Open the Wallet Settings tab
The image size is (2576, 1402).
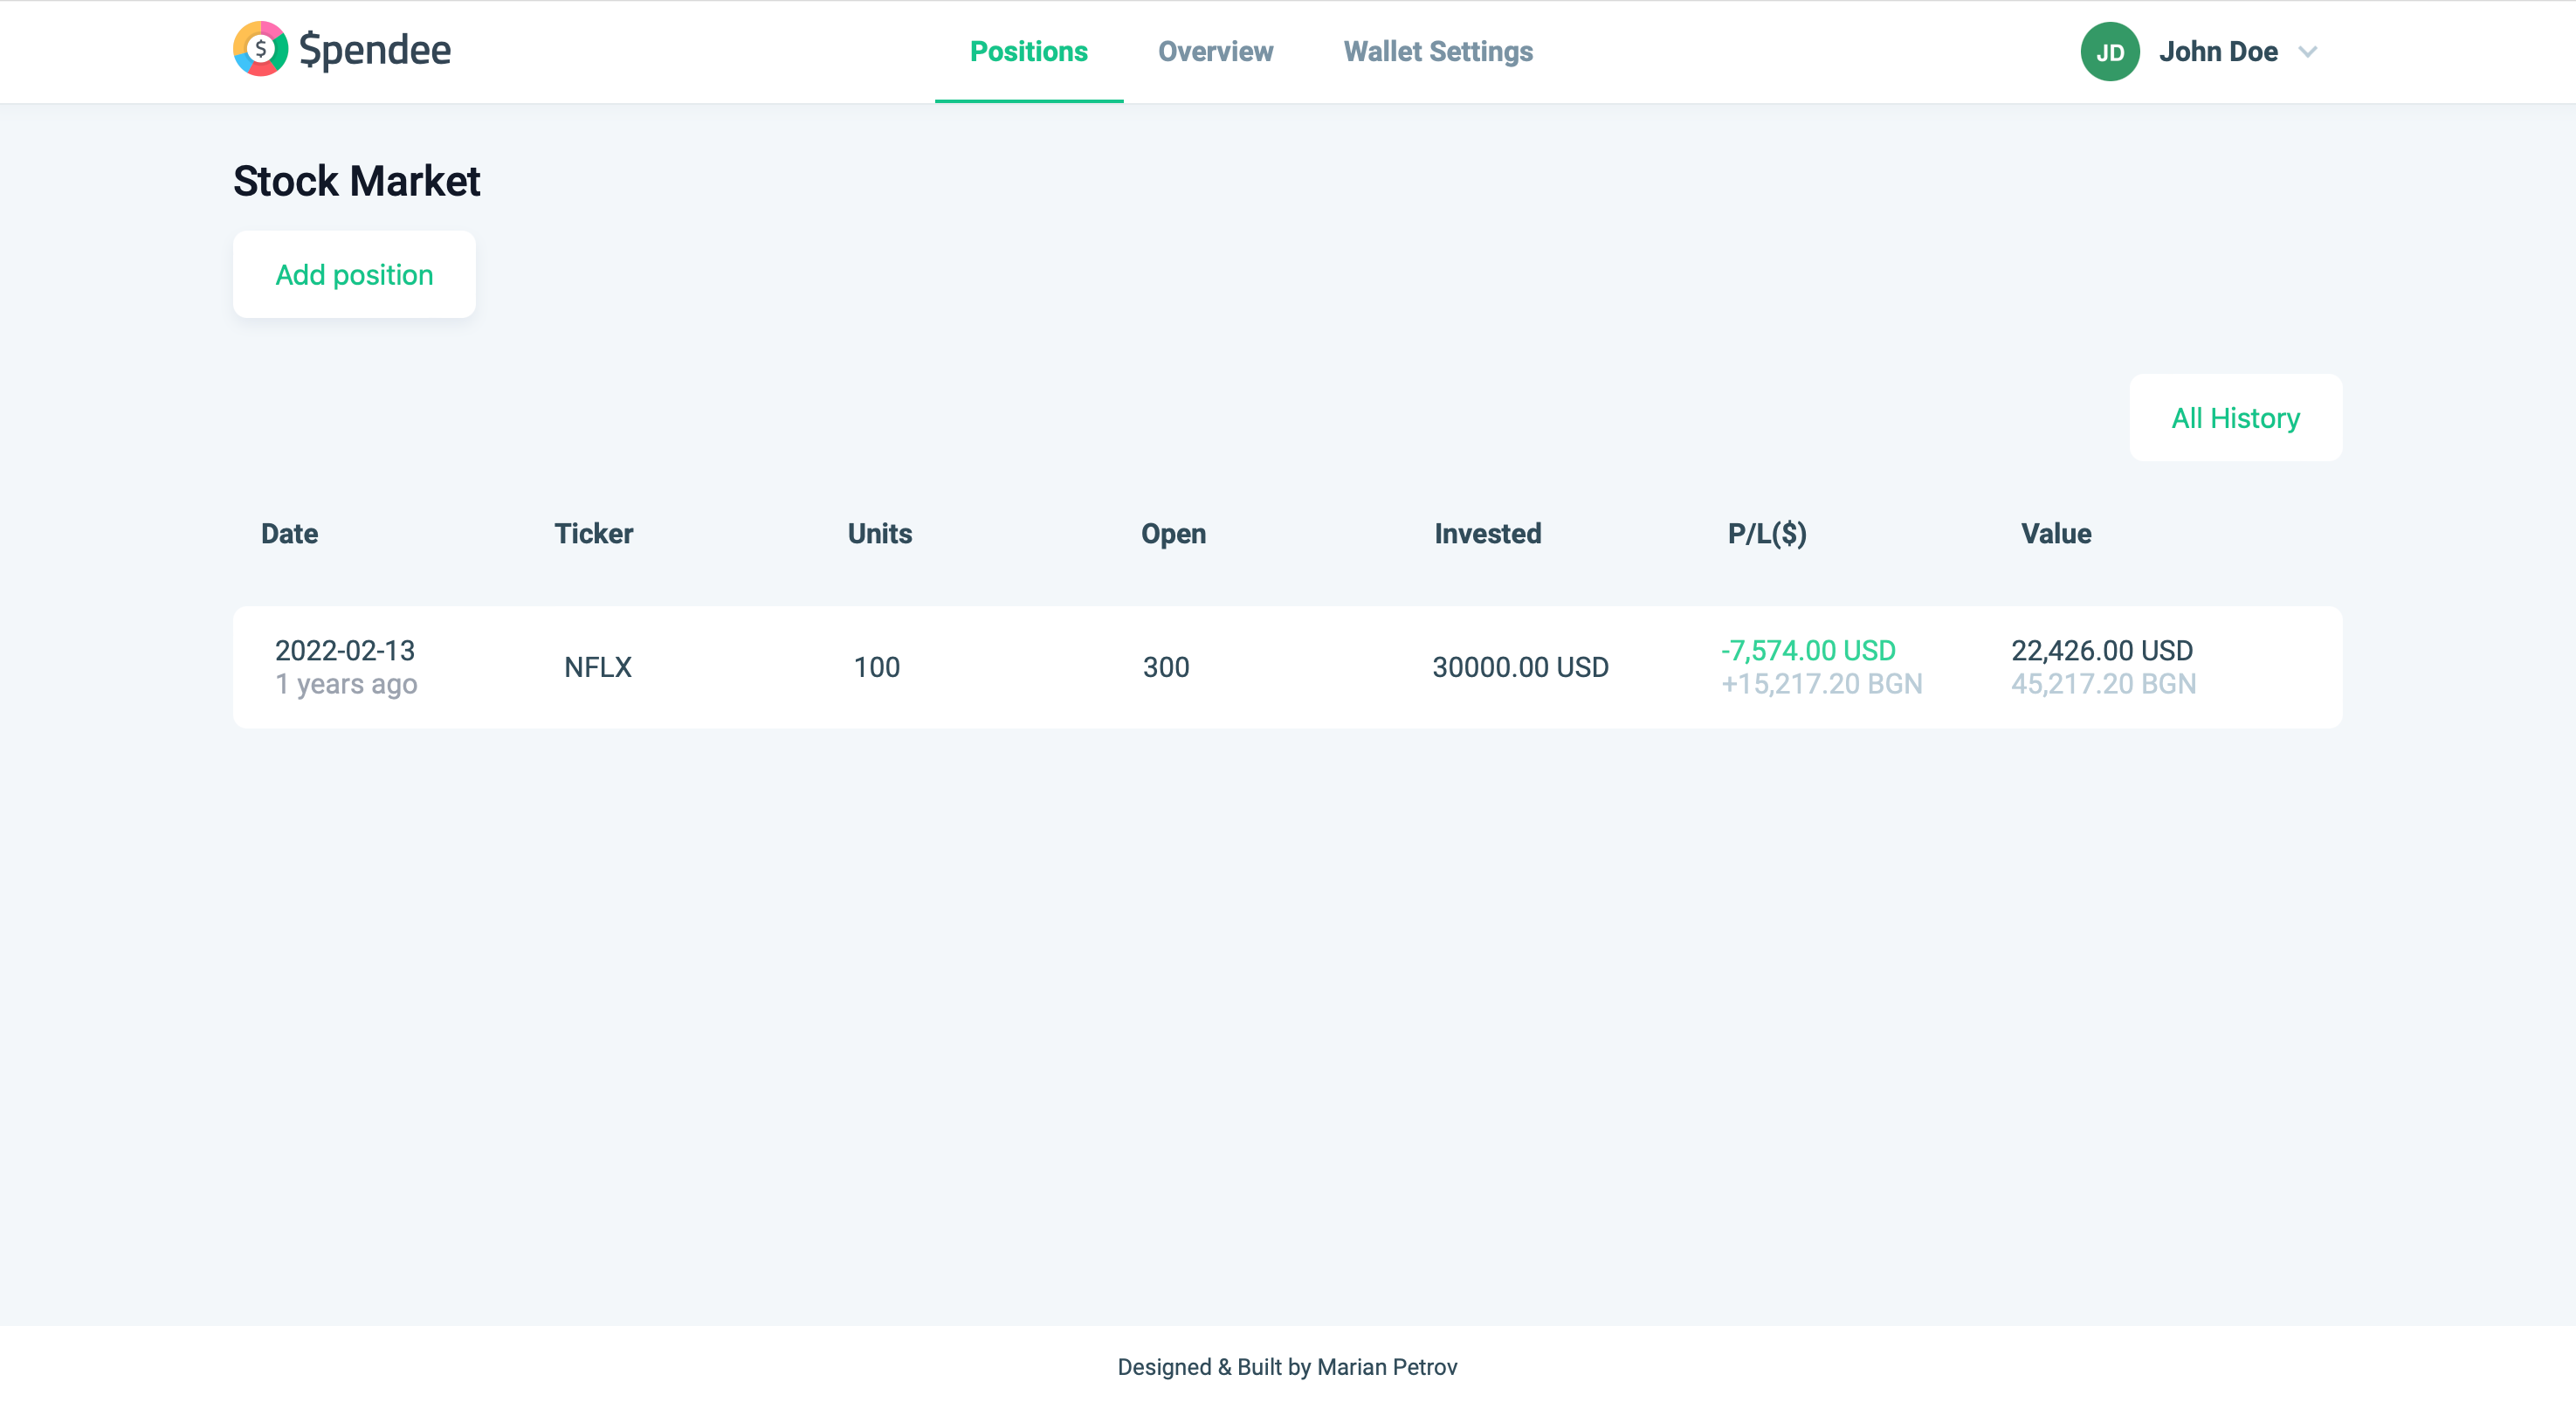[1437, 52]
